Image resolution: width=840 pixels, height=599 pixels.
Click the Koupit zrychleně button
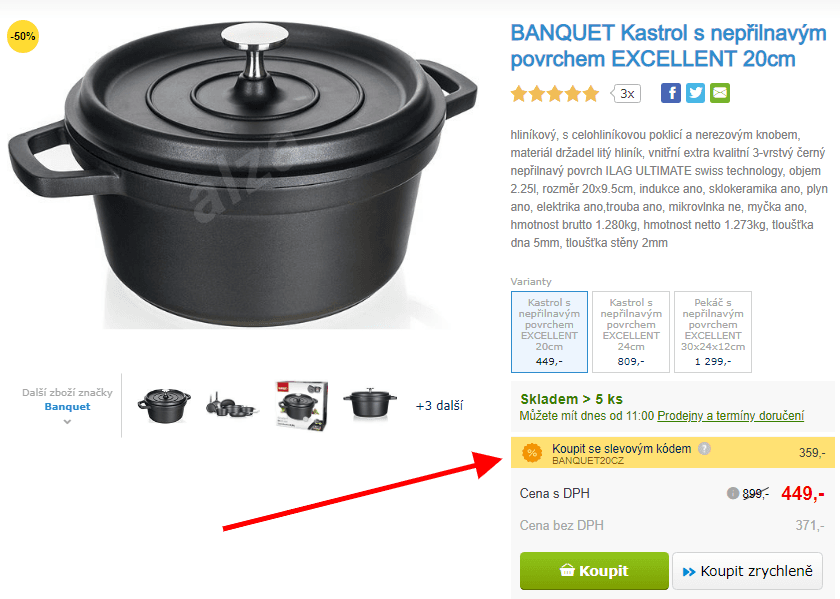pos(747,571)
